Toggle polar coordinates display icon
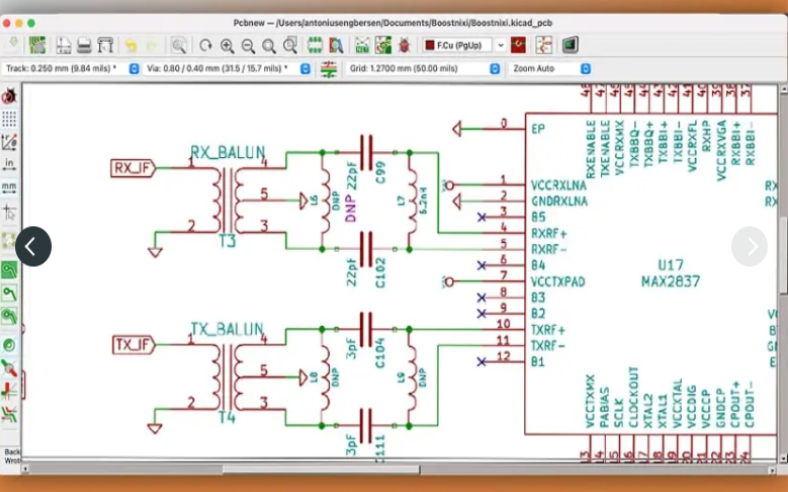 [x=9, y=142]
